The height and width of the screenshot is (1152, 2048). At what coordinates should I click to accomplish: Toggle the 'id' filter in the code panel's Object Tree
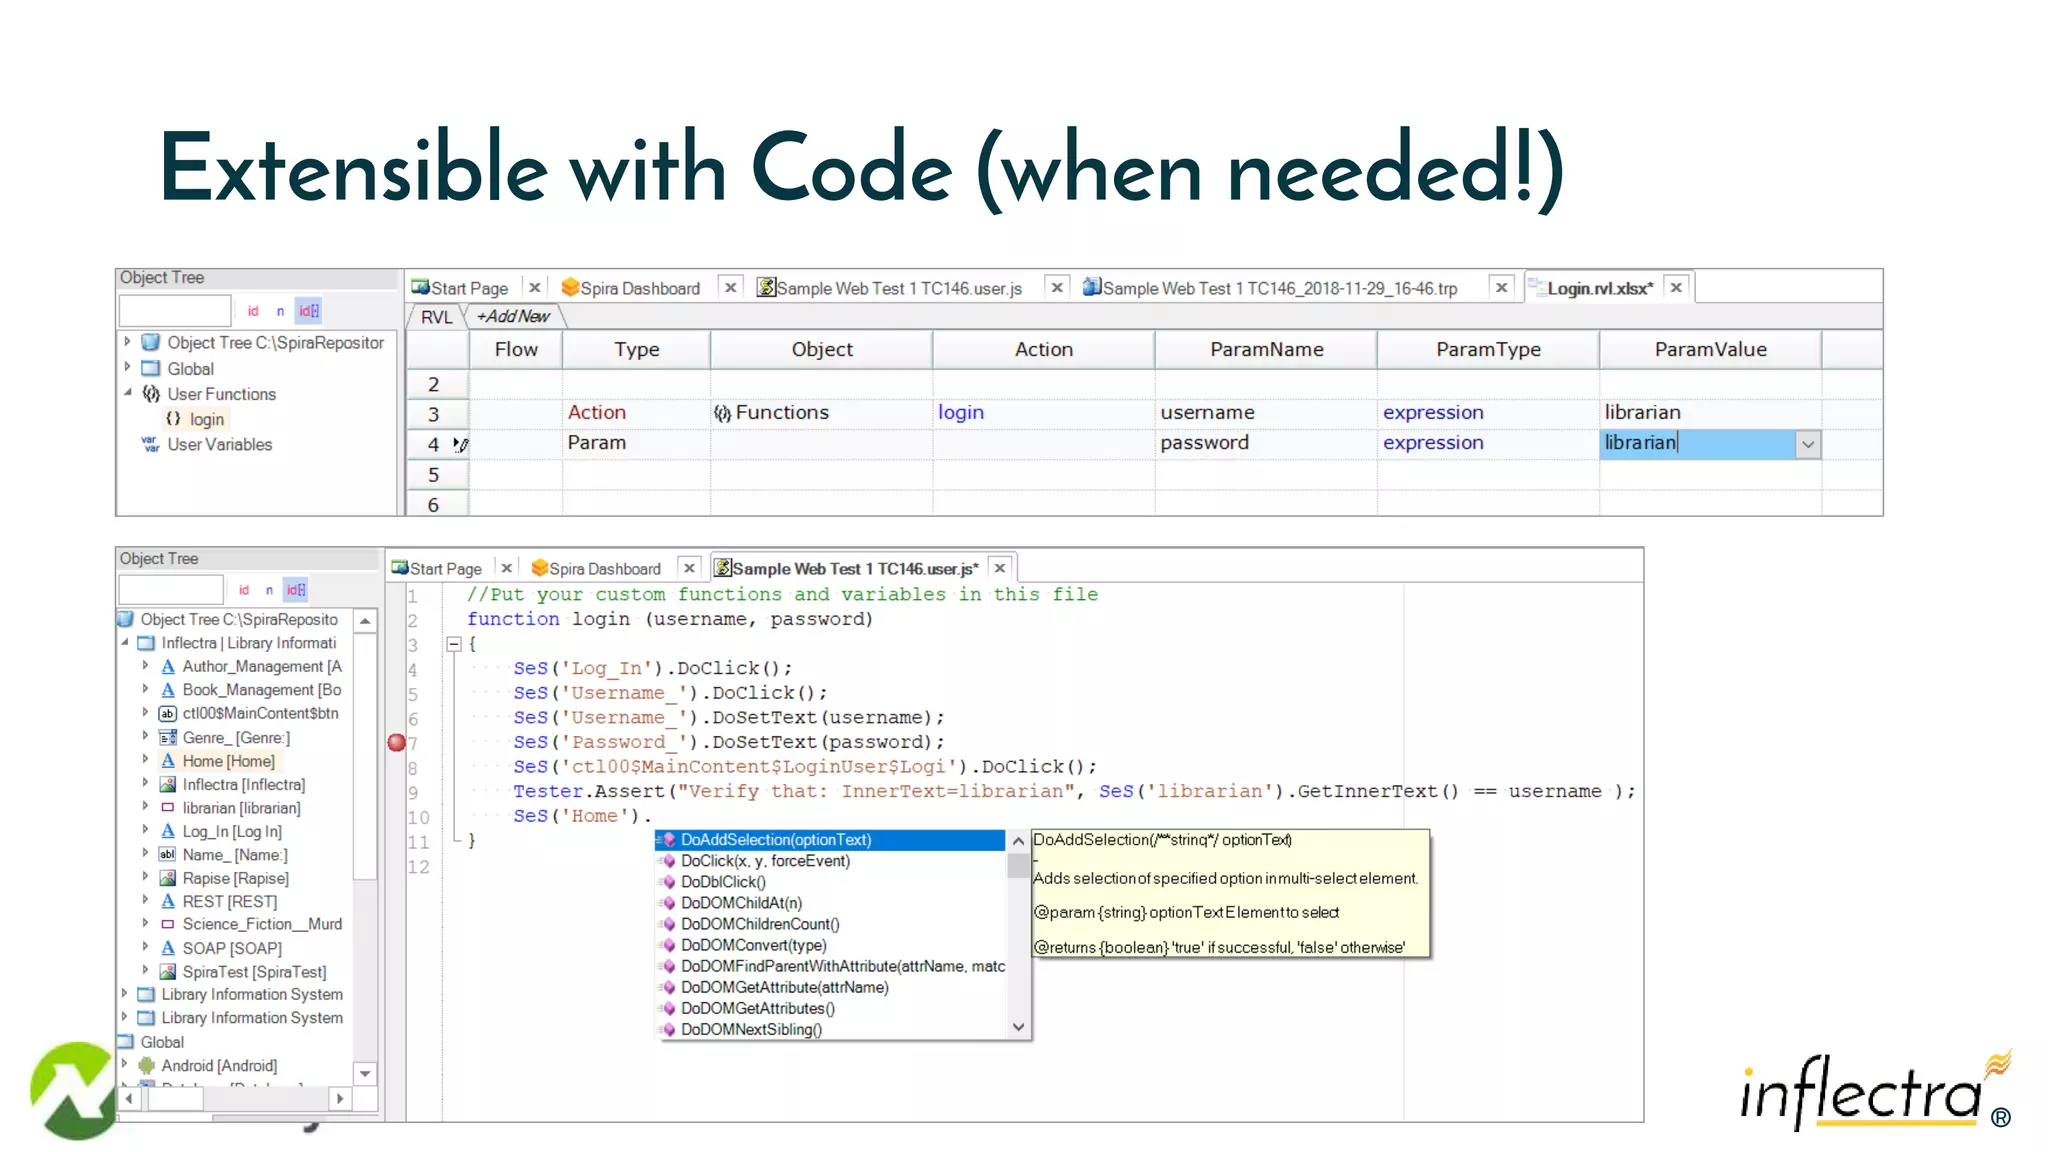pyautogui.click(x=244, y=590)
